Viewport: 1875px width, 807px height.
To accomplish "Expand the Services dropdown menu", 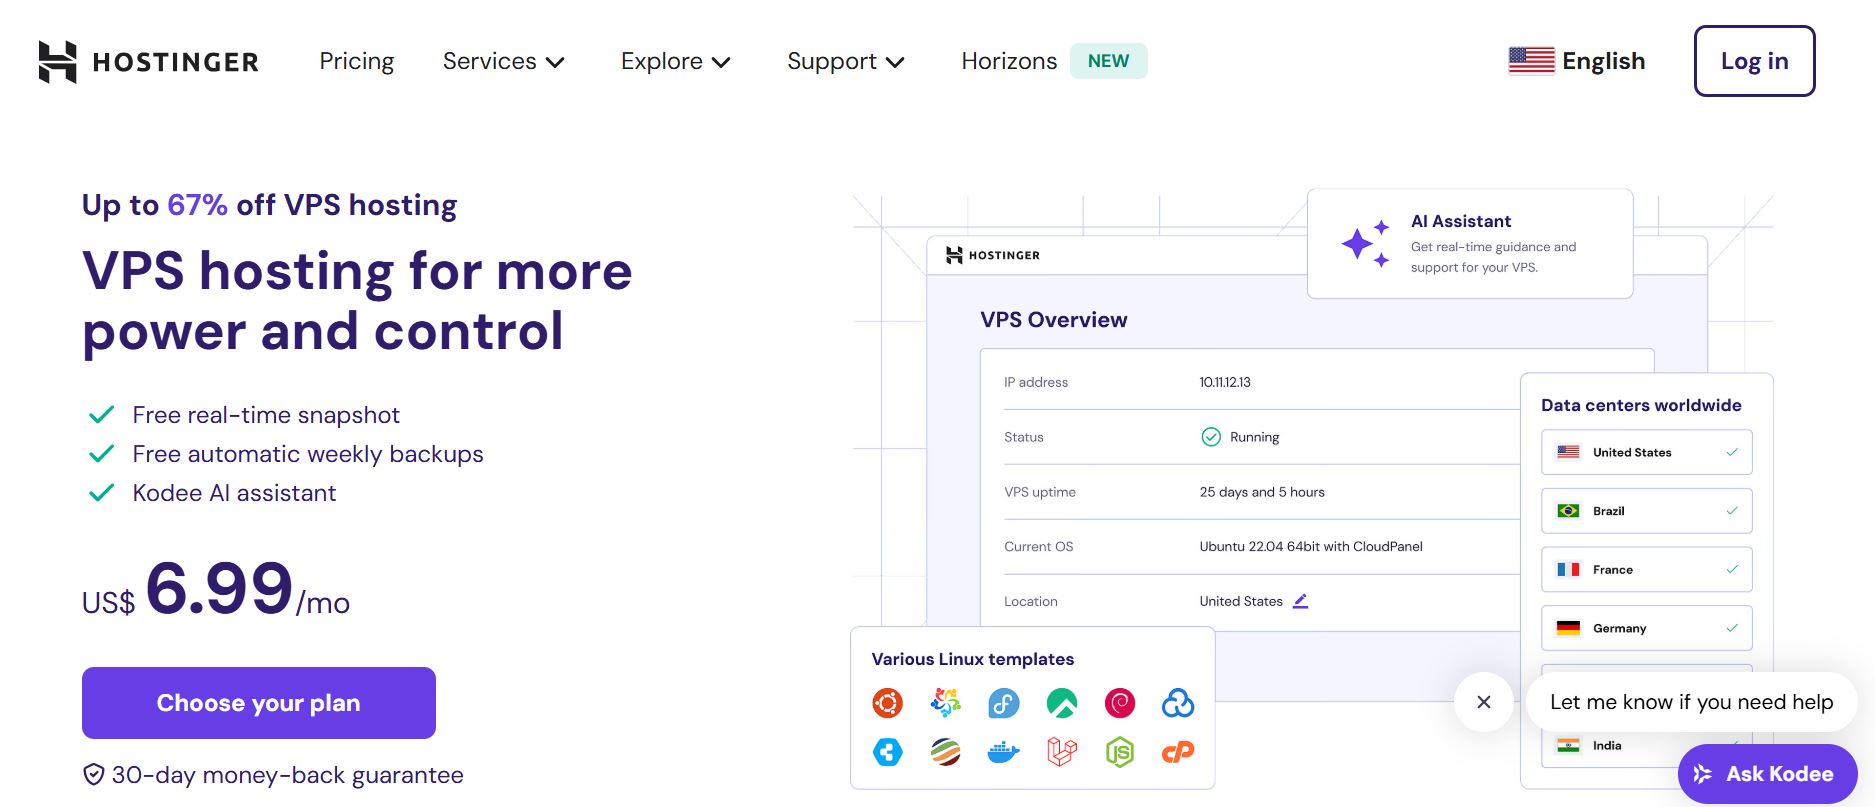I will (504, 61).
